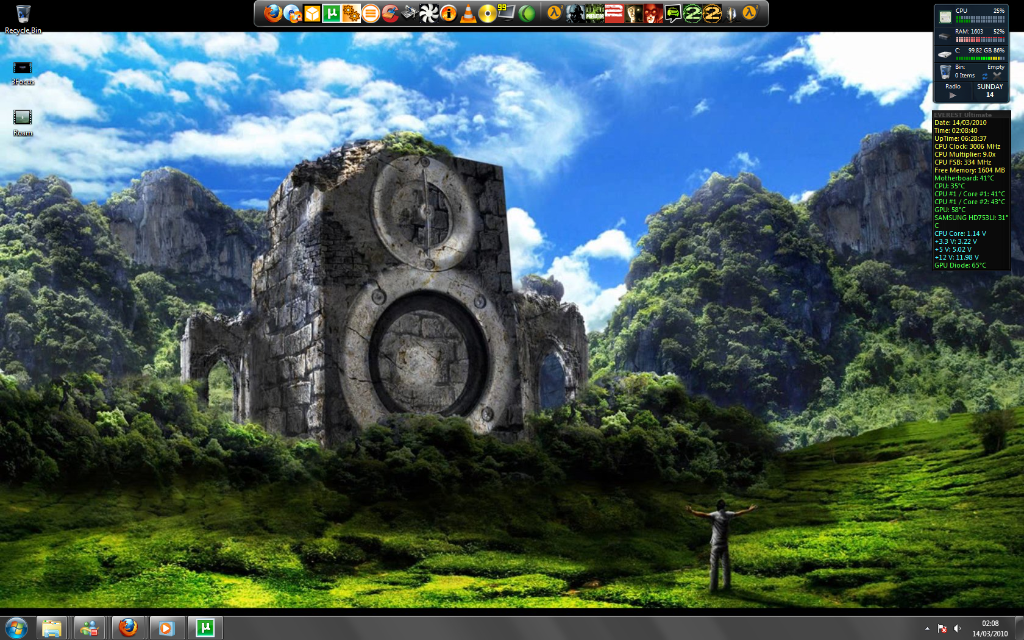
Task: Click the 'Motherboard: 41°C' reading
Action: (965, 178)
